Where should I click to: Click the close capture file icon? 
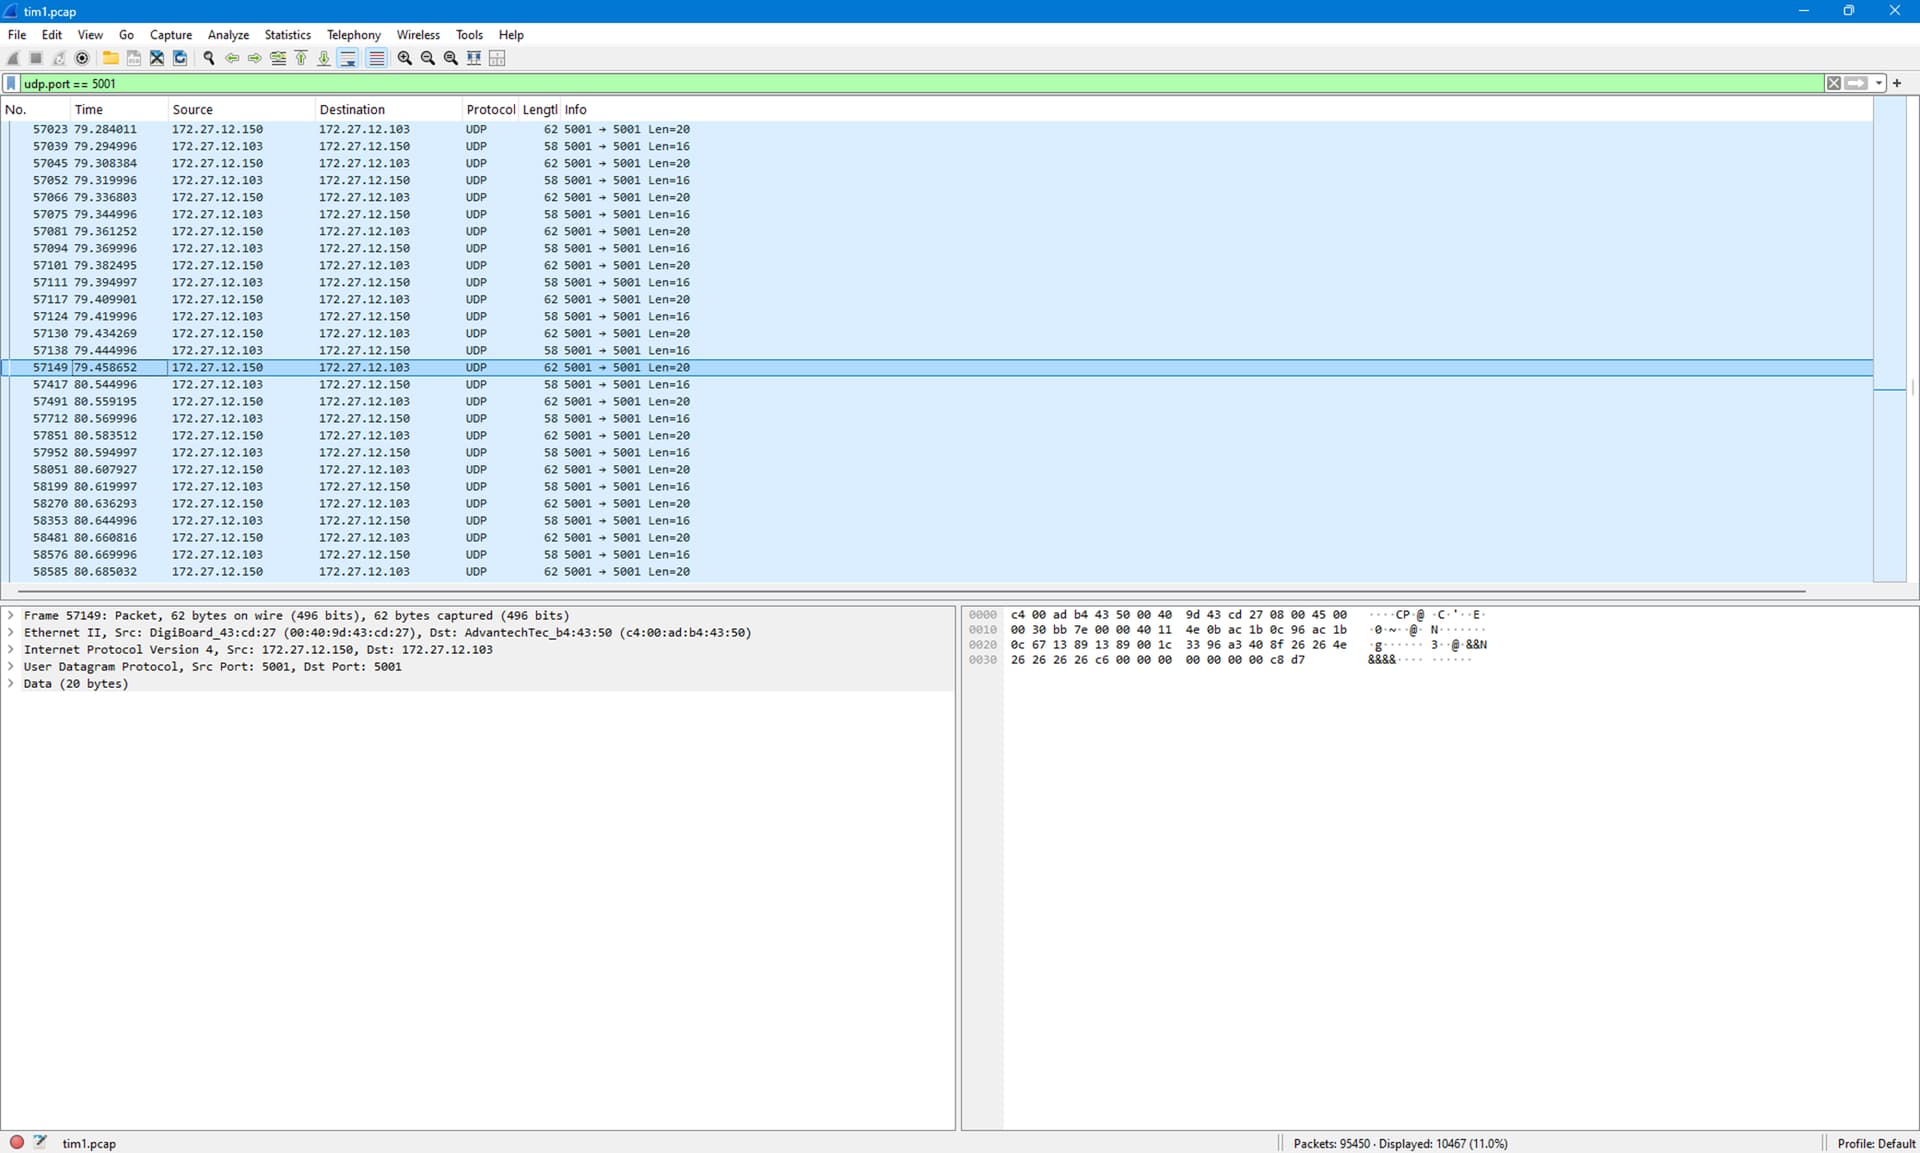tap(157, 58)
